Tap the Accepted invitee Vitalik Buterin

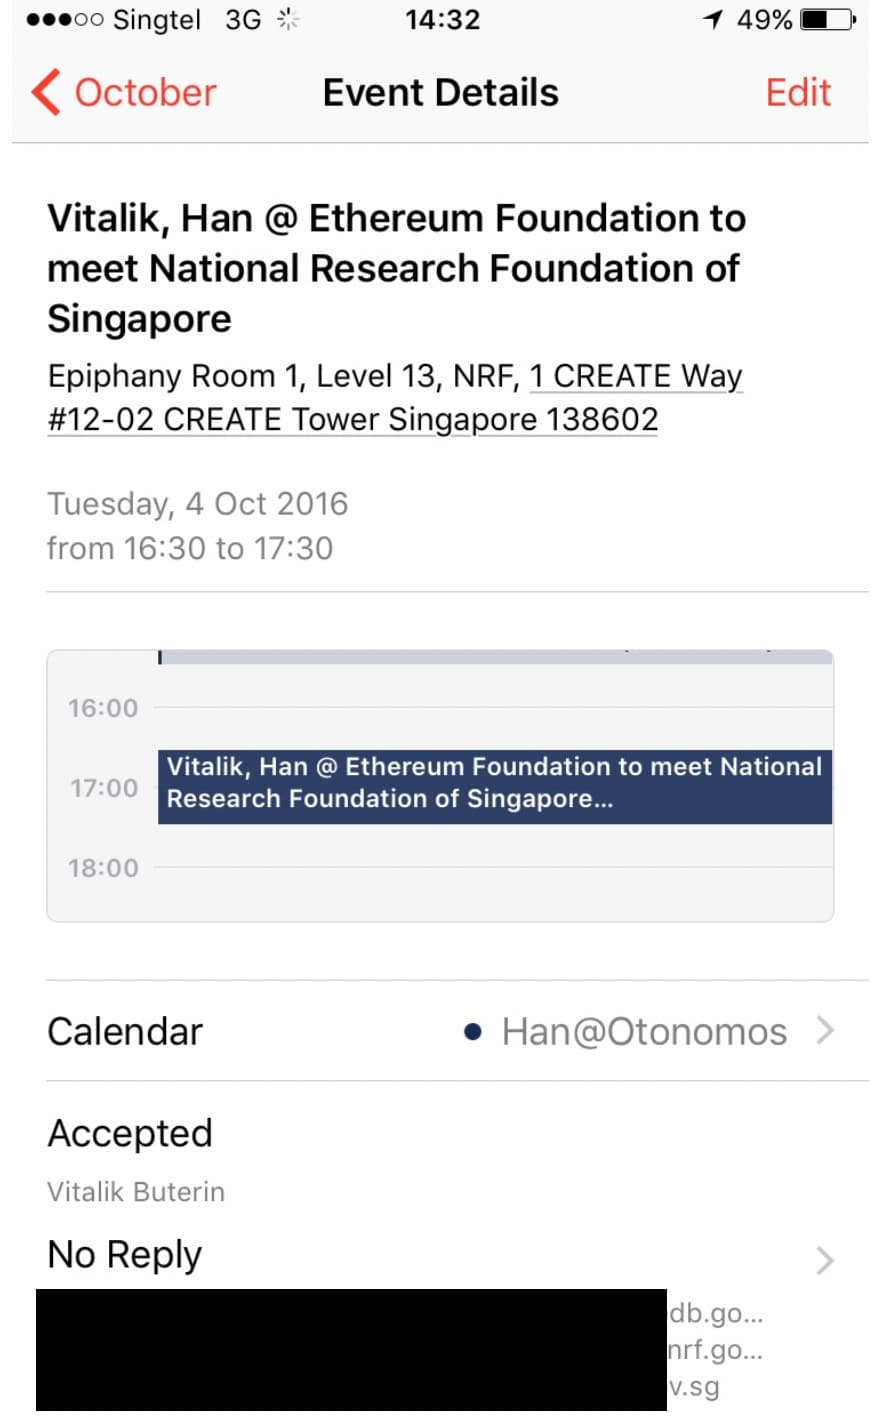[x=136, y=1192]
